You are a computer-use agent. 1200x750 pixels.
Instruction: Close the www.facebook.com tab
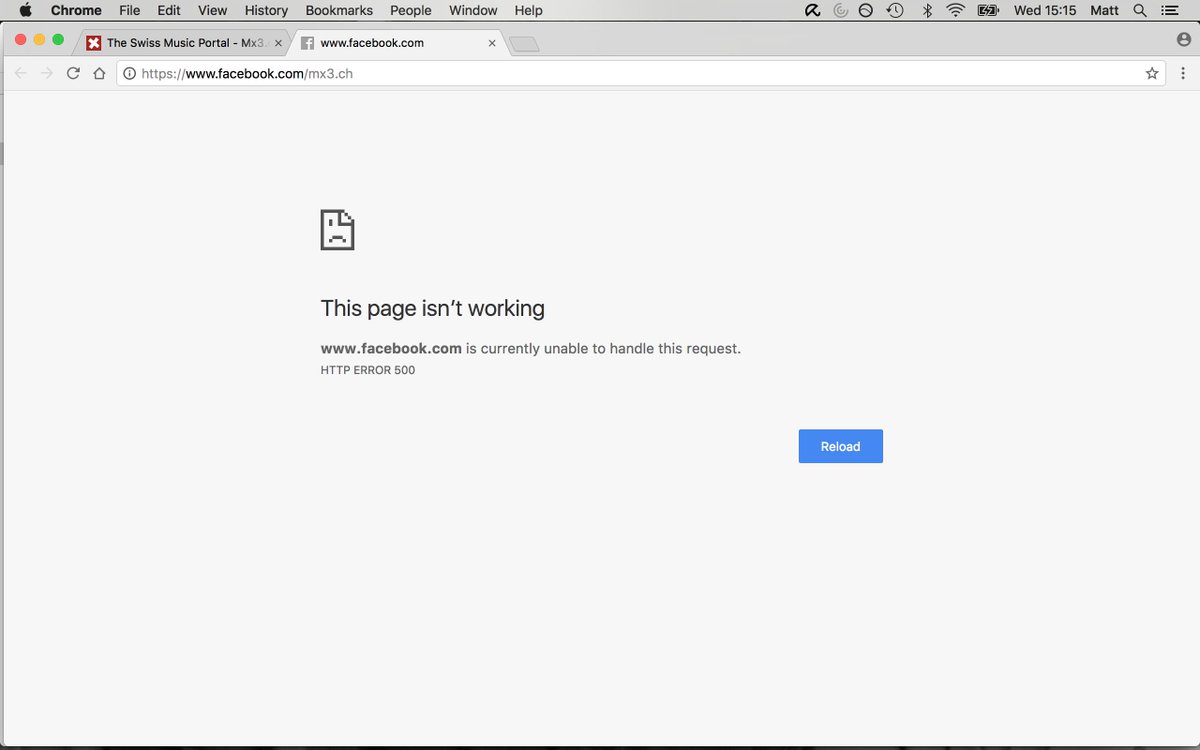click(x=492, y=44)
